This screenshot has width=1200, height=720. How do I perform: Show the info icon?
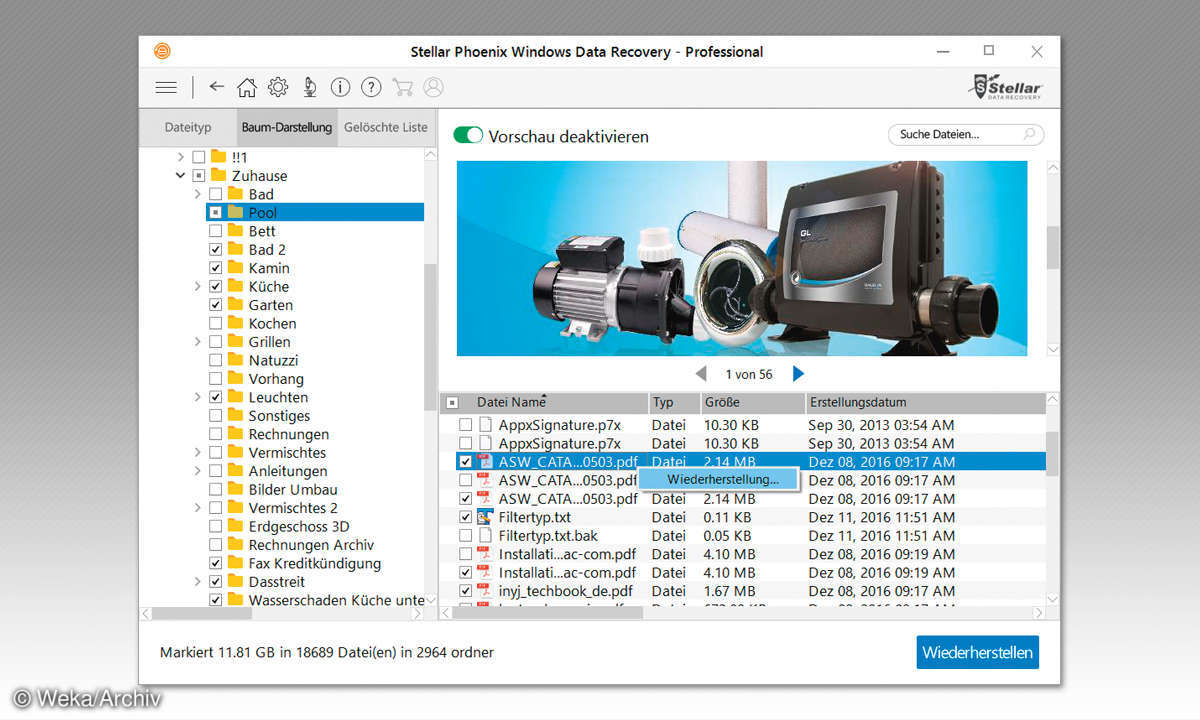340,87
